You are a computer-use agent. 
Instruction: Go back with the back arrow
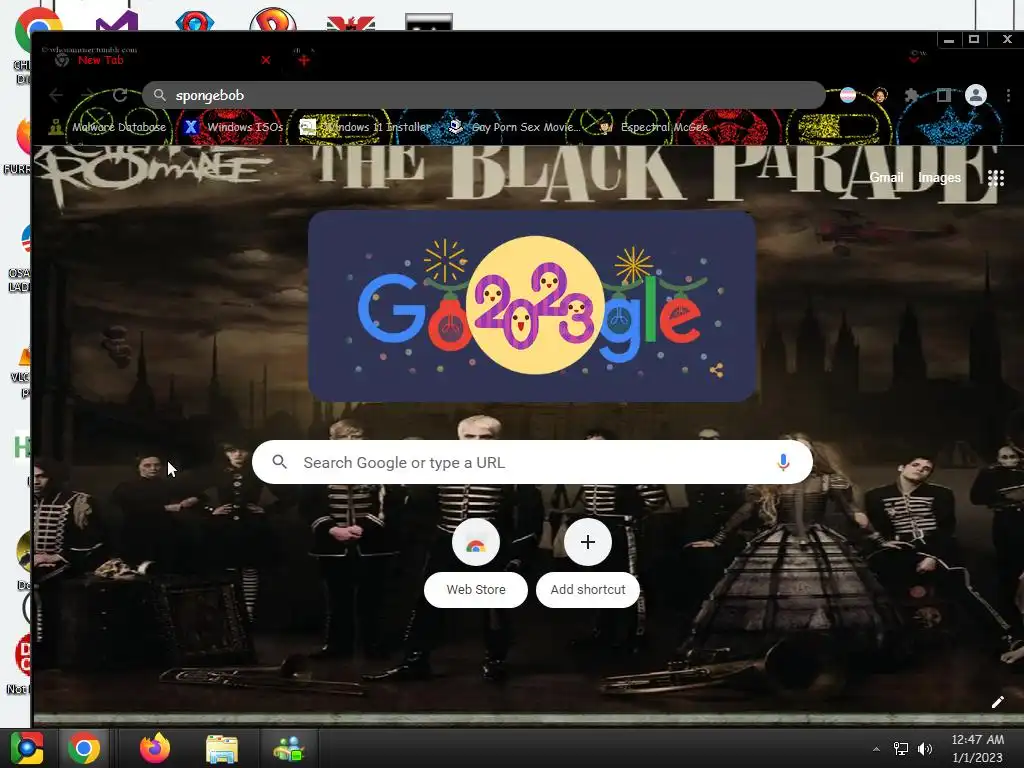pyautogui.click(x=56, y=95)
